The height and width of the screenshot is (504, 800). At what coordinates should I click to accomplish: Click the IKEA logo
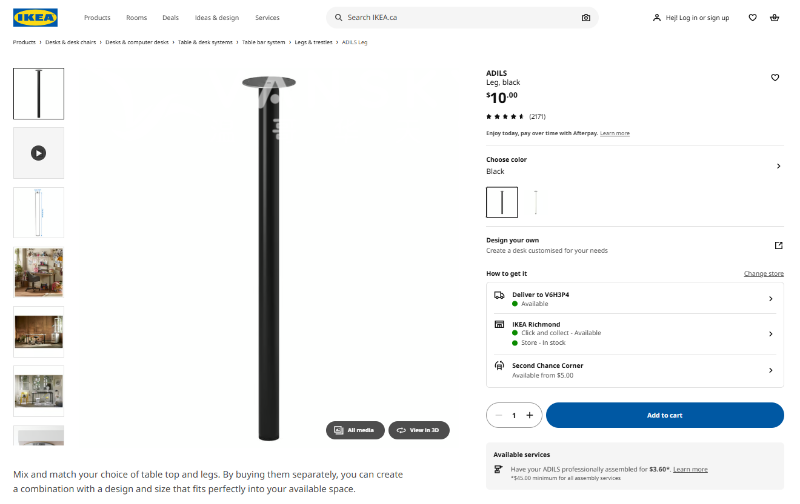click(x=36, y=17)
